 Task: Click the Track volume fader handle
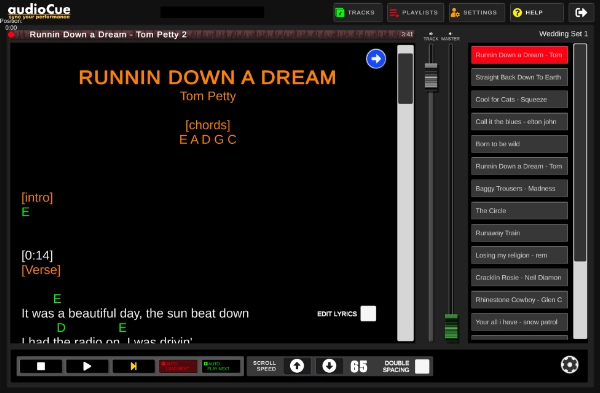pos(431,77)
